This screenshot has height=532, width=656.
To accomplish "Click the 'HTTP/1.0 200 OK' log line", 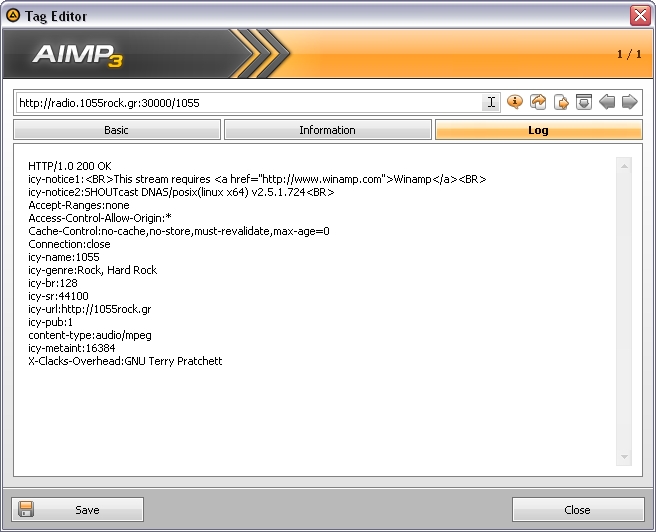I will [x=70, y=166].
